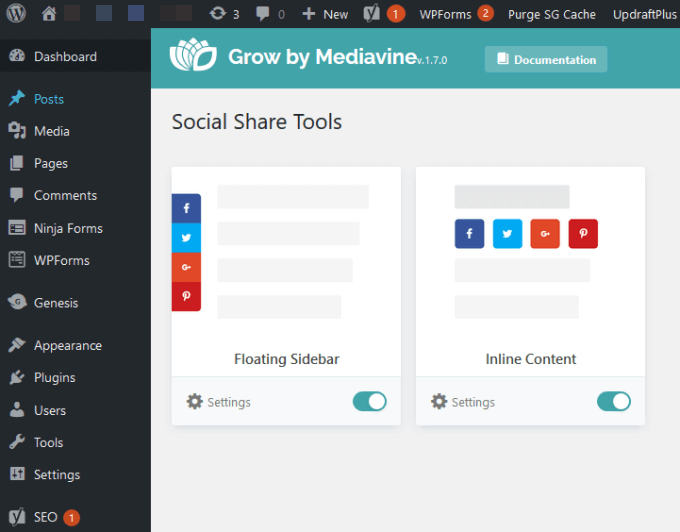This screenshot has height=532, width=680.
Task: Open the Media menu
Action: pos(52,131)
